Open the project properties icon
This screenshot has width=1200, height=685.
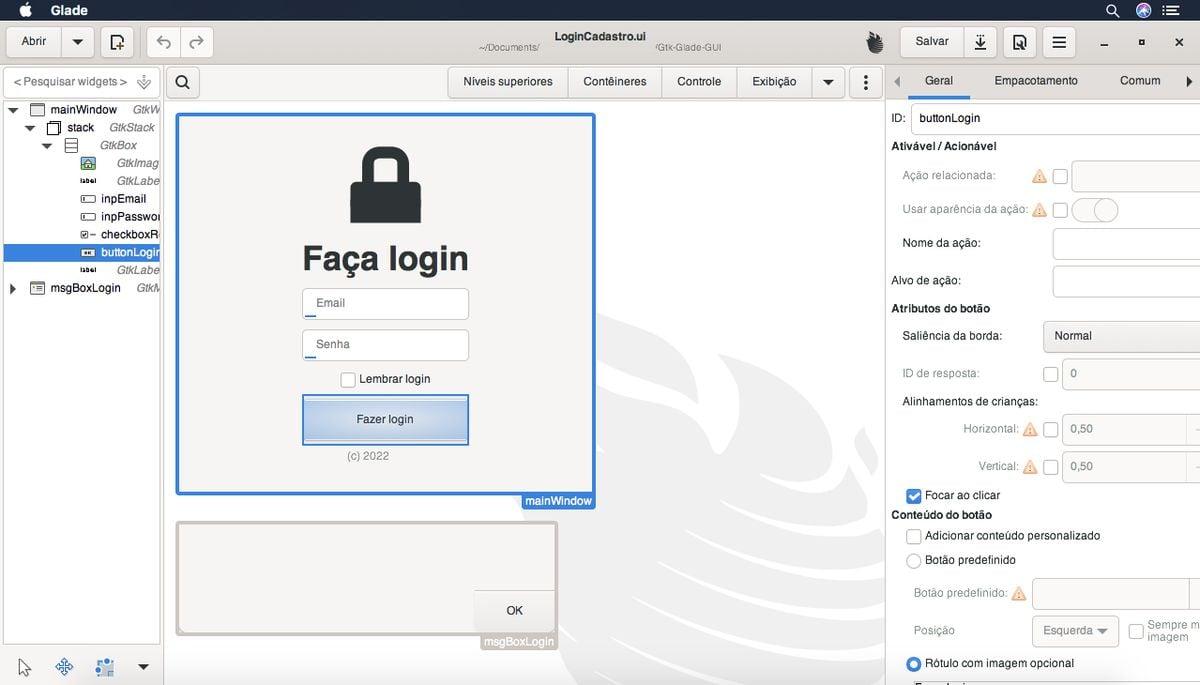click(x=1019, y=42)
